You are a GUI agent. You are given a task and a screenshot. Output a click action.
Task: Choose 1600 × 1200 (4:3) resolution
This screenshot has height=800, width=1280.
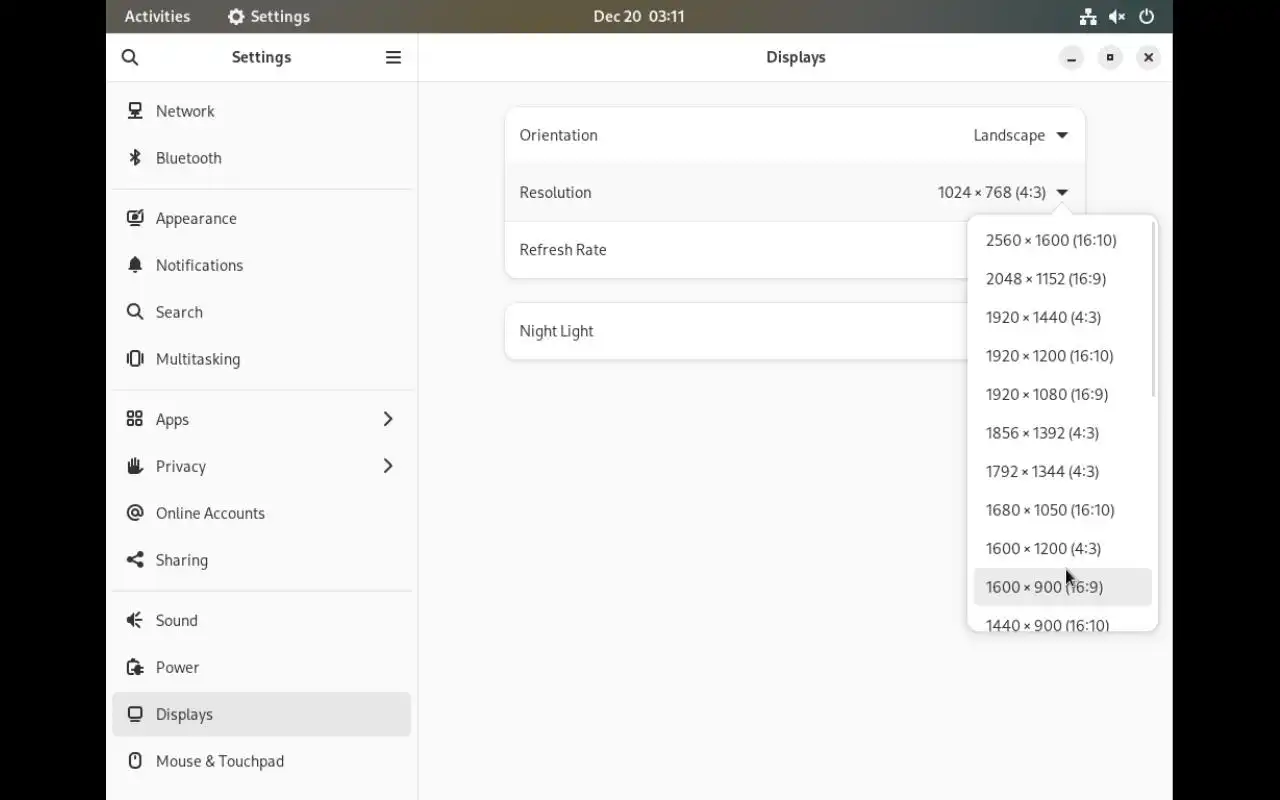point(1063,548)
